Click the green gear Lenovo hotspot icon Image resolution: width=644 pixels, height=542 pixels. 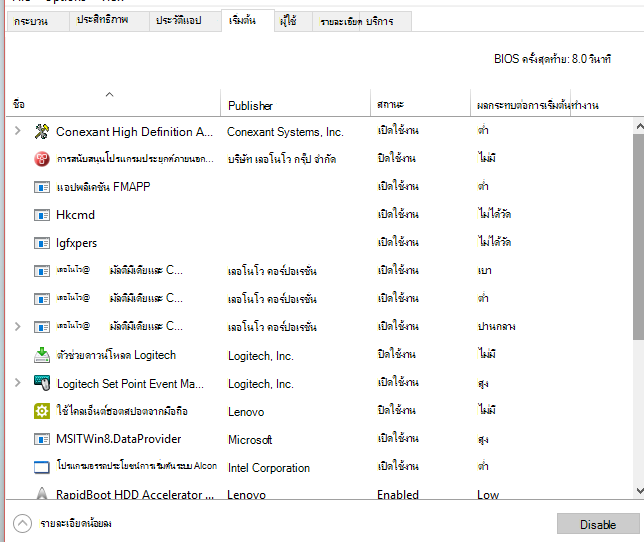[42, 411]
